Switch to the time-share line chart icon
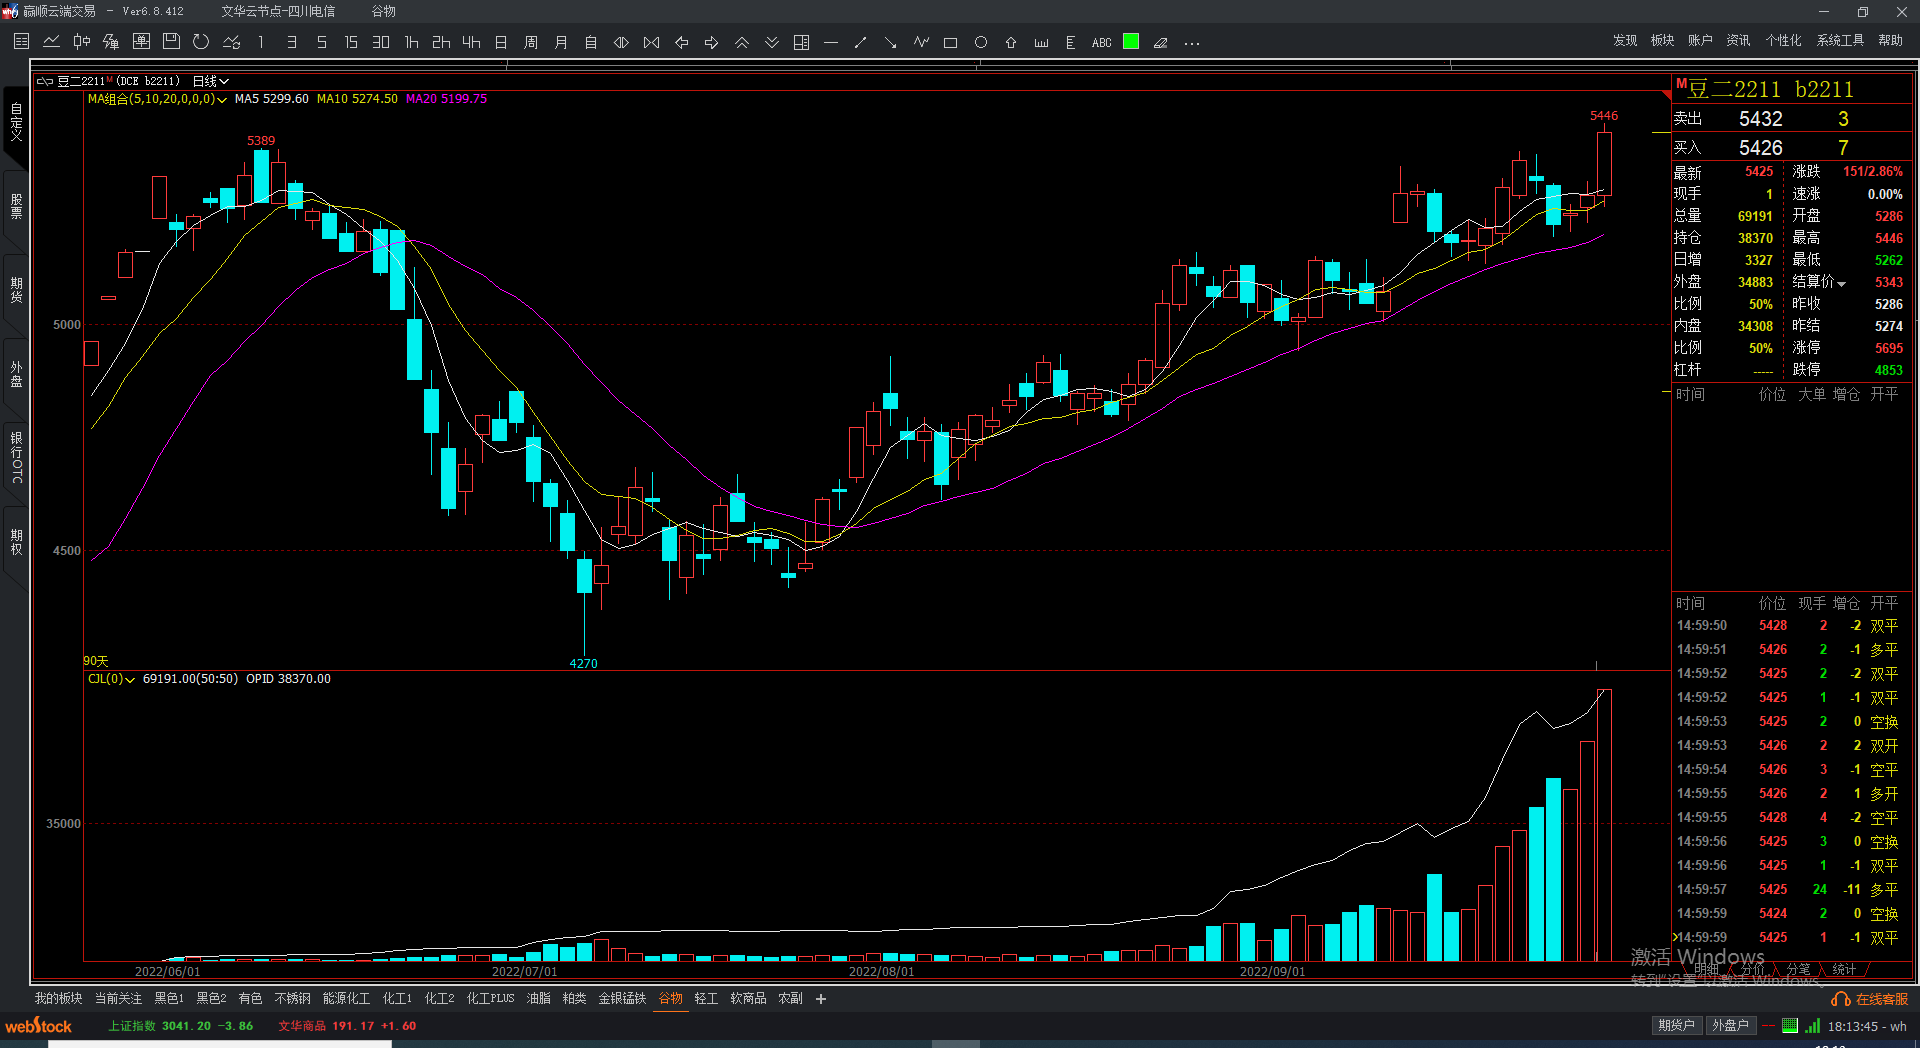 tap(51, 42)
